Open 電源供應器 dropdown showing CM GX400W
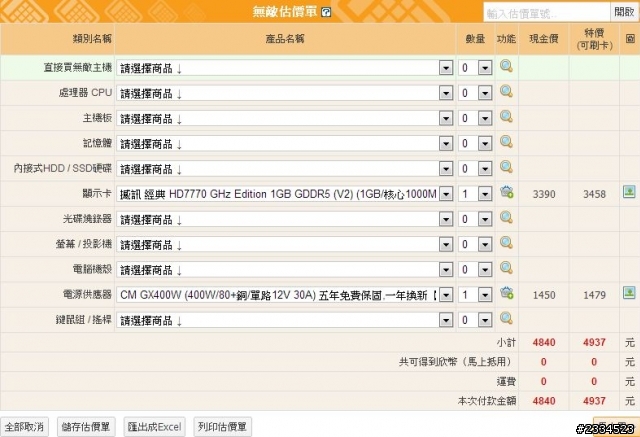The image size is (640, 437). click(285, 295)
